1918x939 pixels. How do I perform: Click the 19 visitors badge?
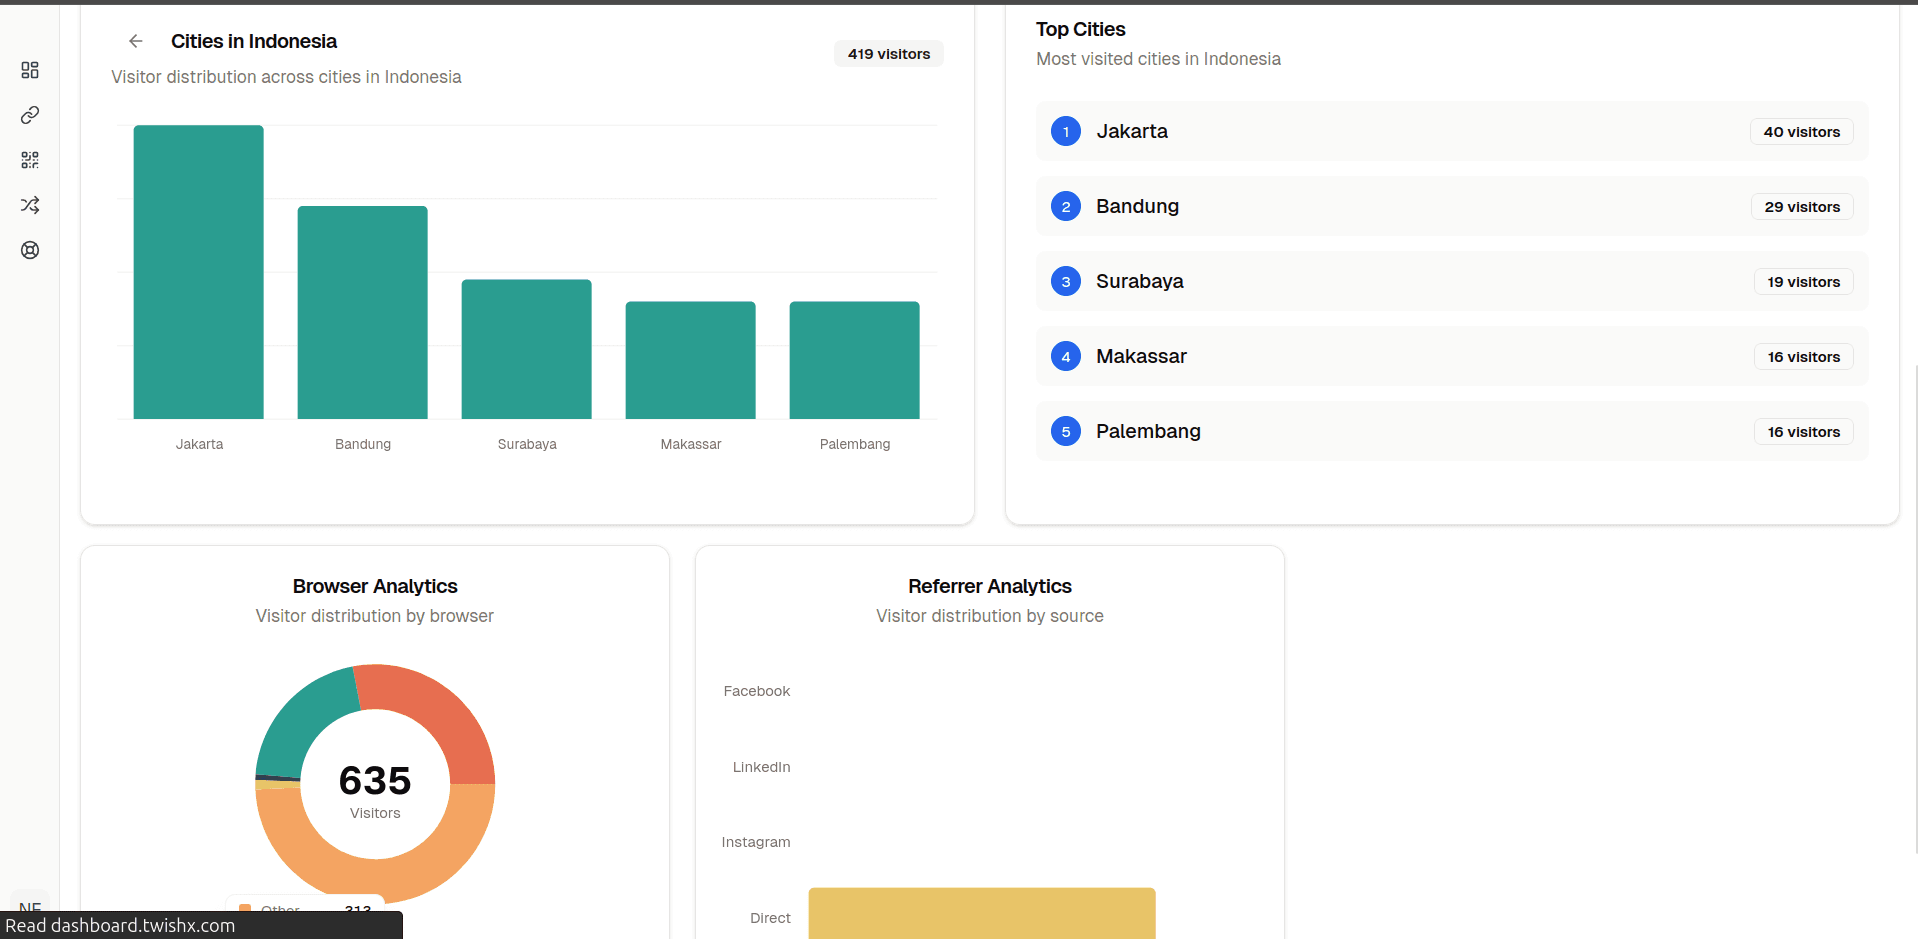(x=1804, y=282)
